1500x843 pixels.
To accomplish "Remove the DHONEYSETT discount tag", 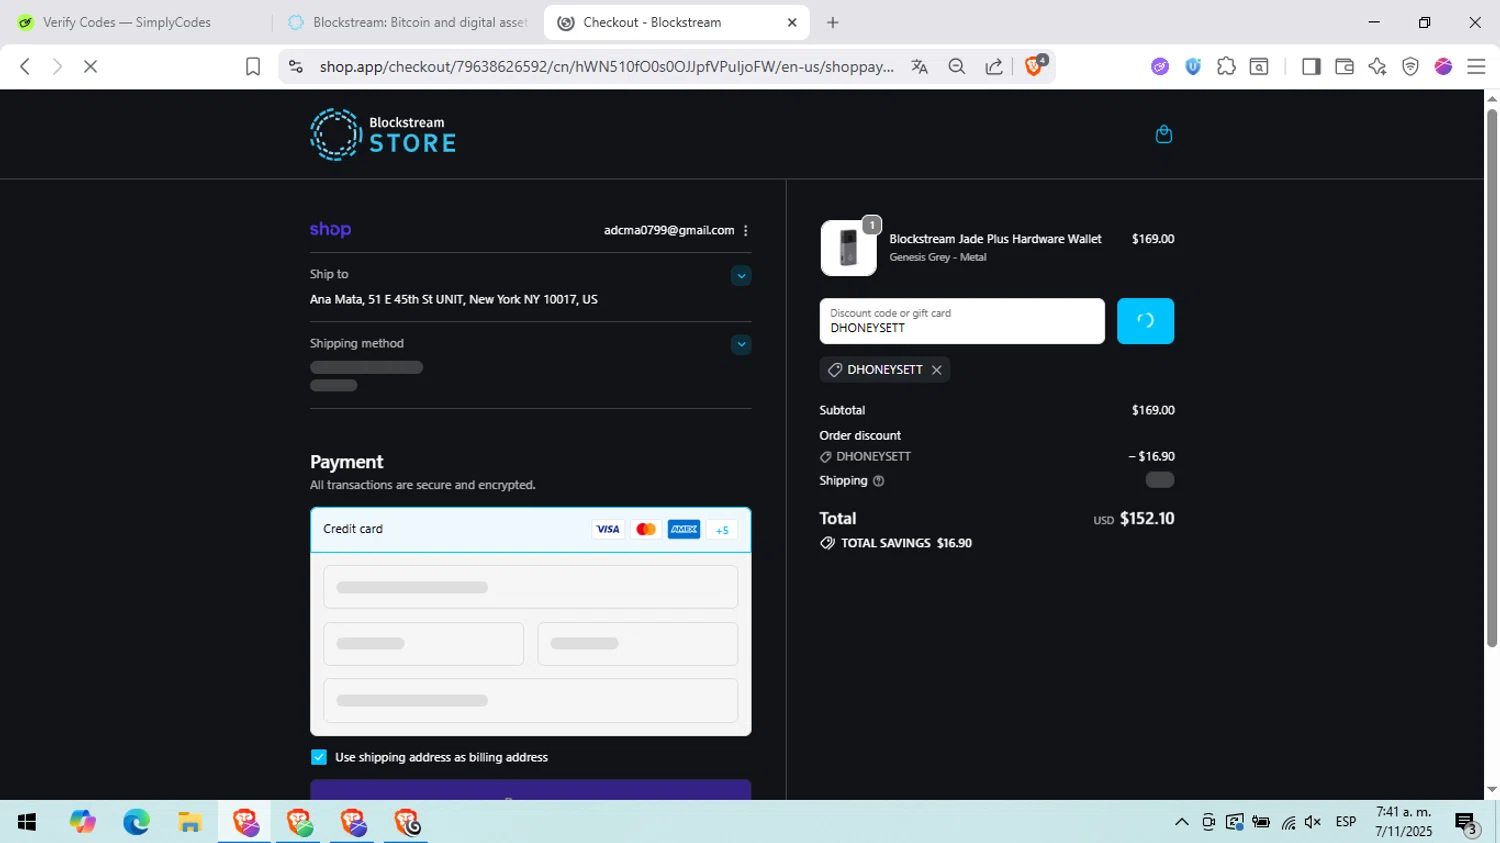I will pyautogui.click(x=937, y=370).
